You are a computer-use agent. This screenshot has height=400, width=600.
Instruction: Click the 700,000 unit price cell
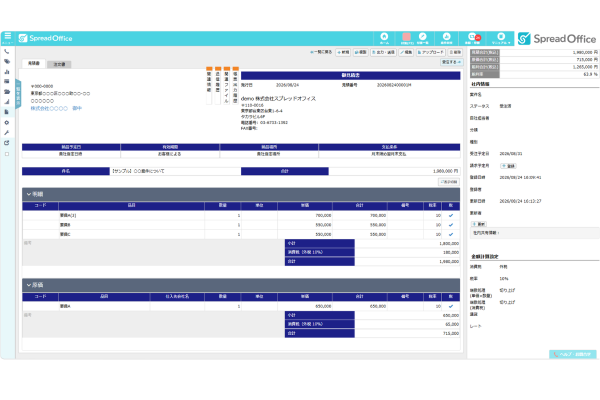[x=305, y=216]
